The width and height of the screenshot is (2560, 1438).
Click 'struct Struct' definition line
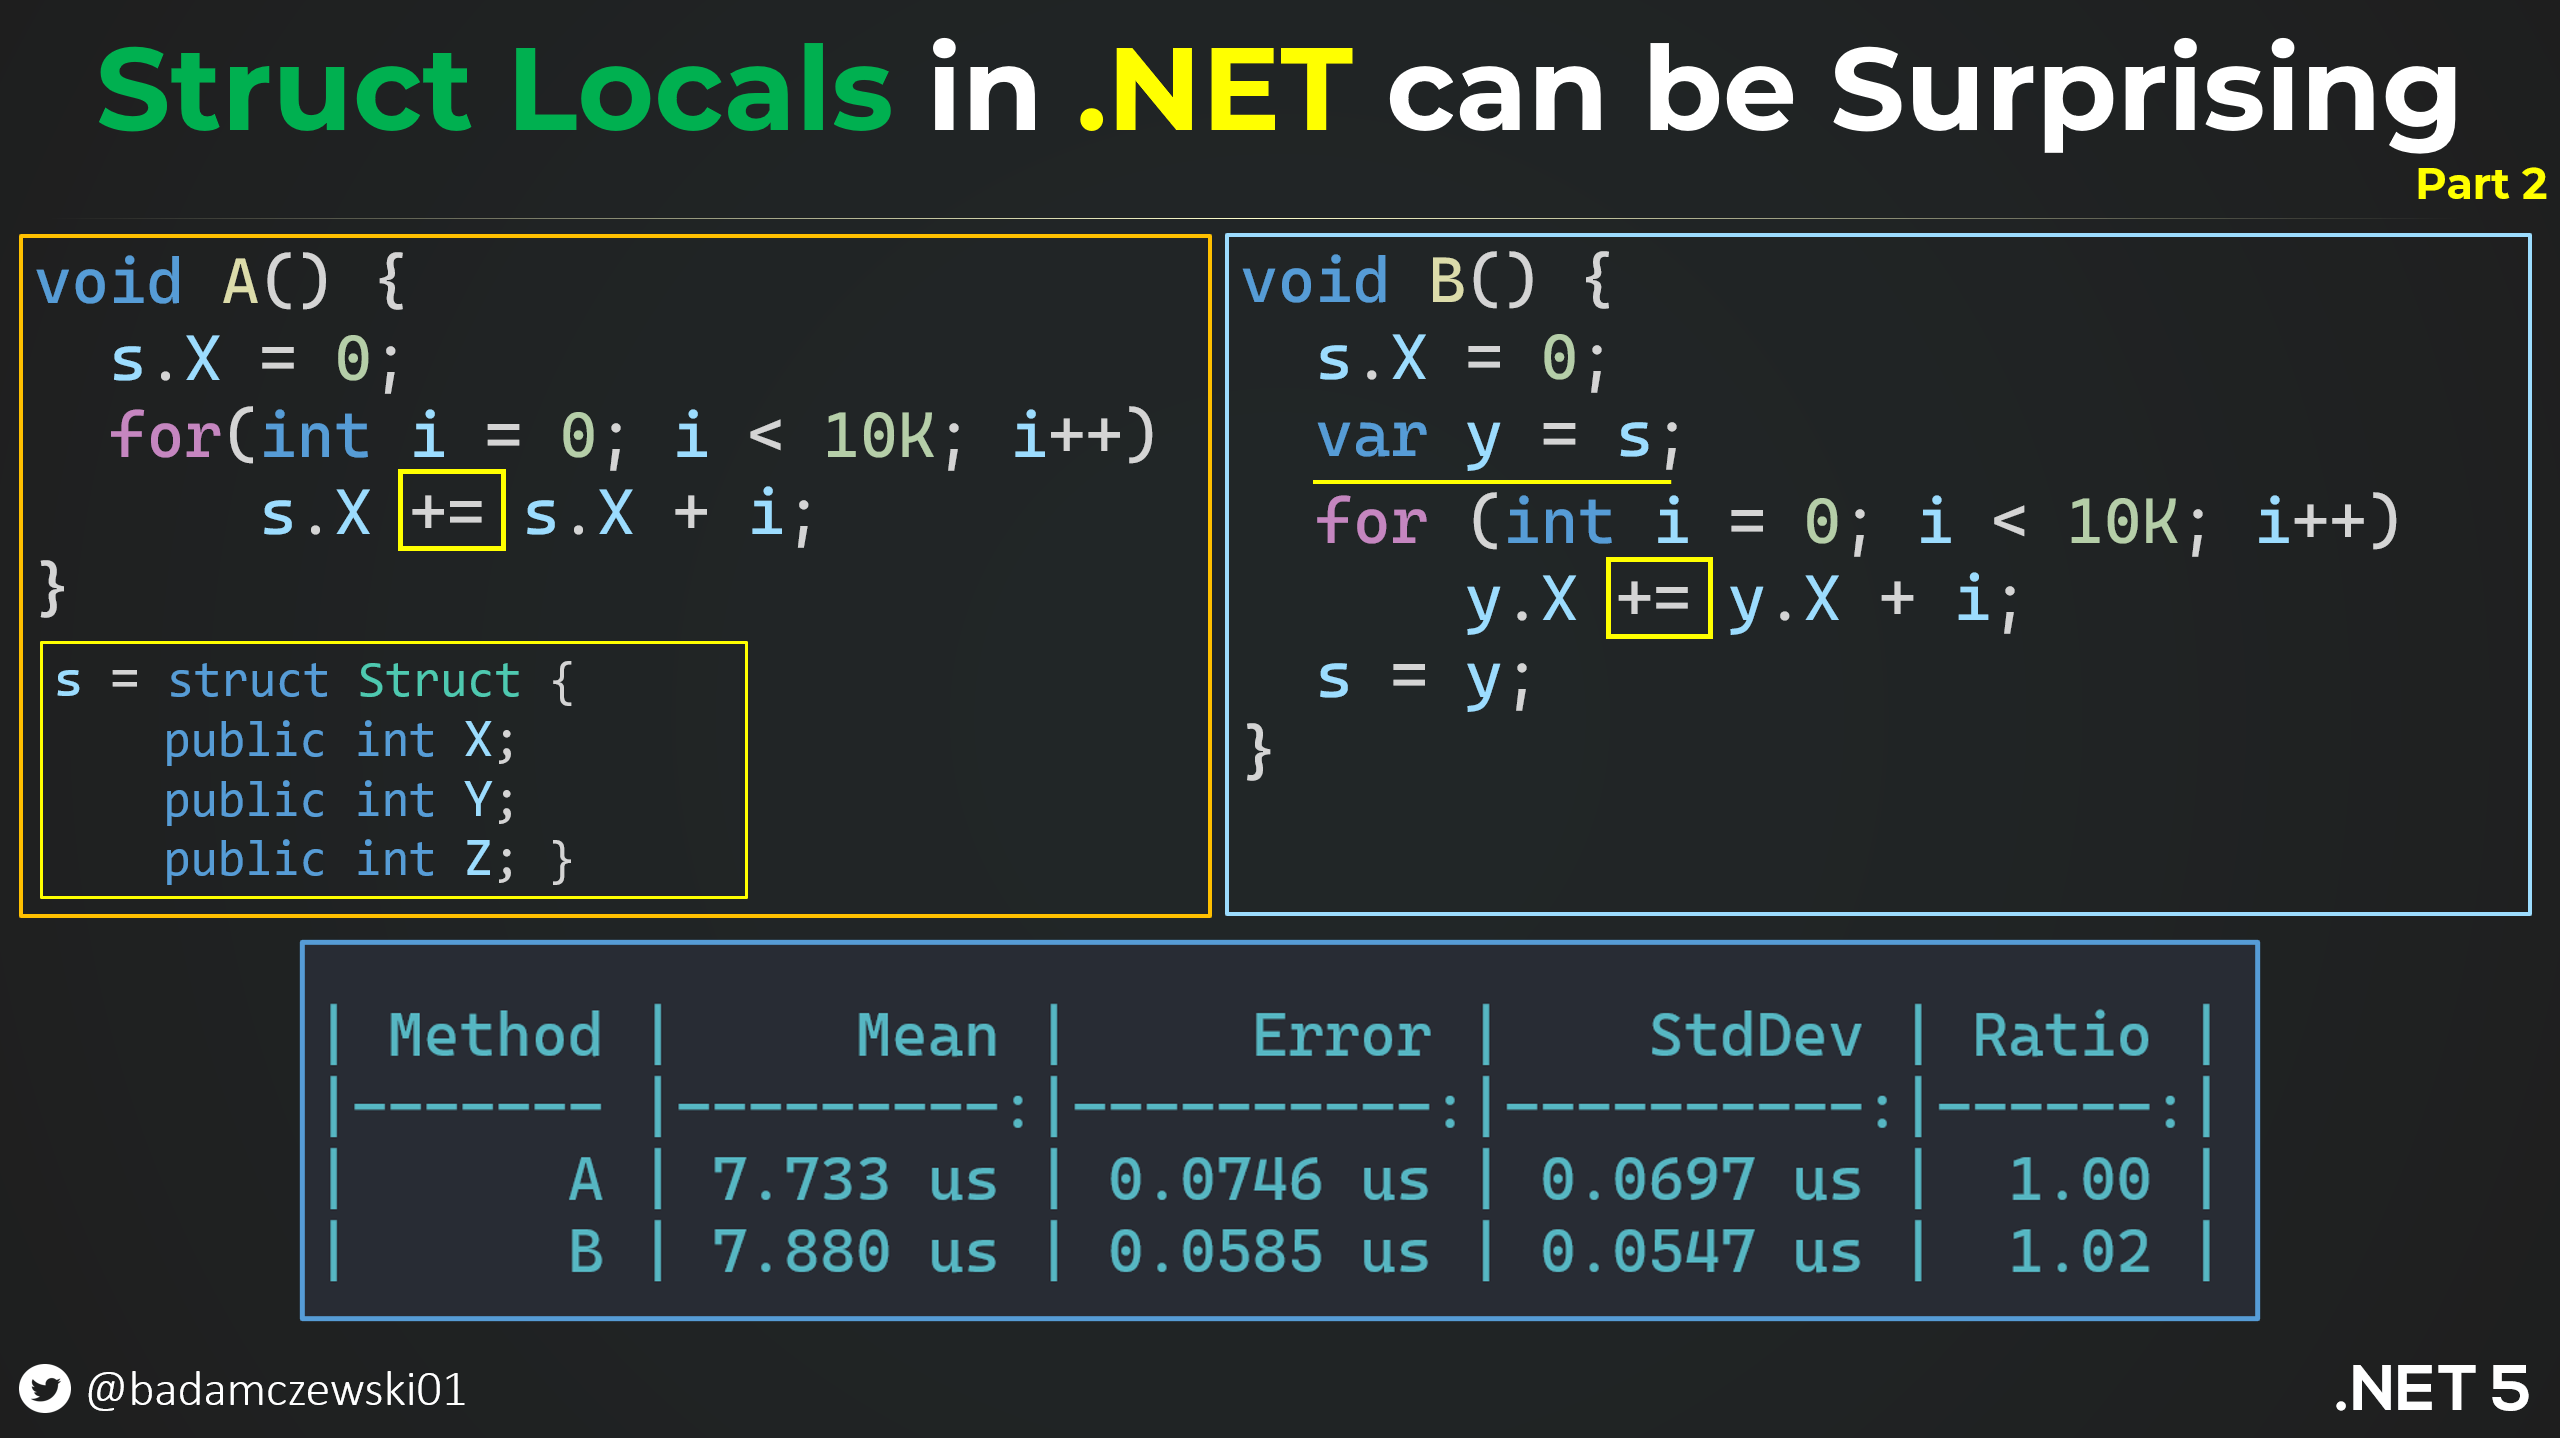(x=342, y=682)
